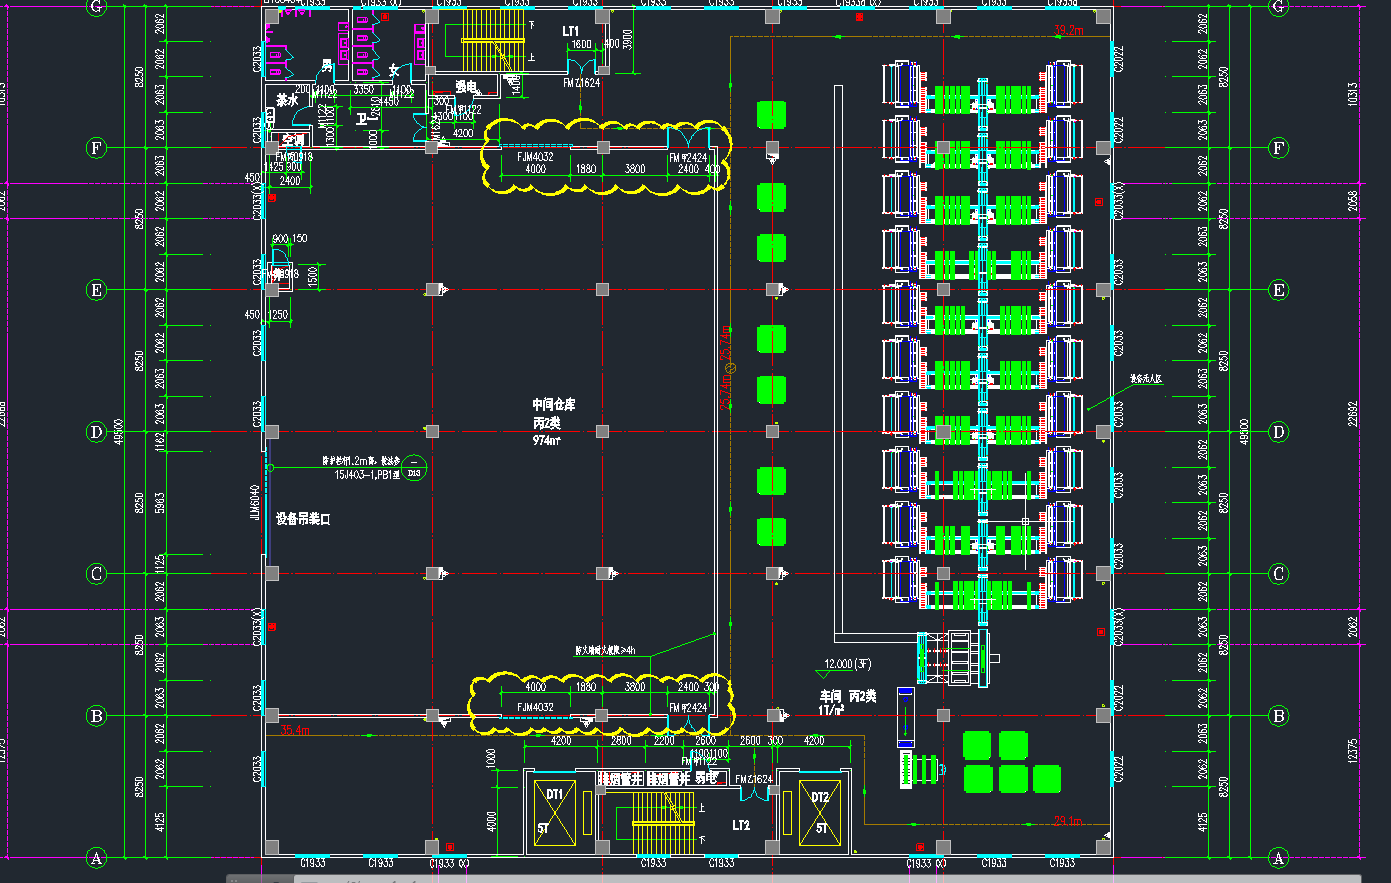Select the 茶水 tea room label
The height and width of the screenshot is (883, 1391).
point(287,100)
